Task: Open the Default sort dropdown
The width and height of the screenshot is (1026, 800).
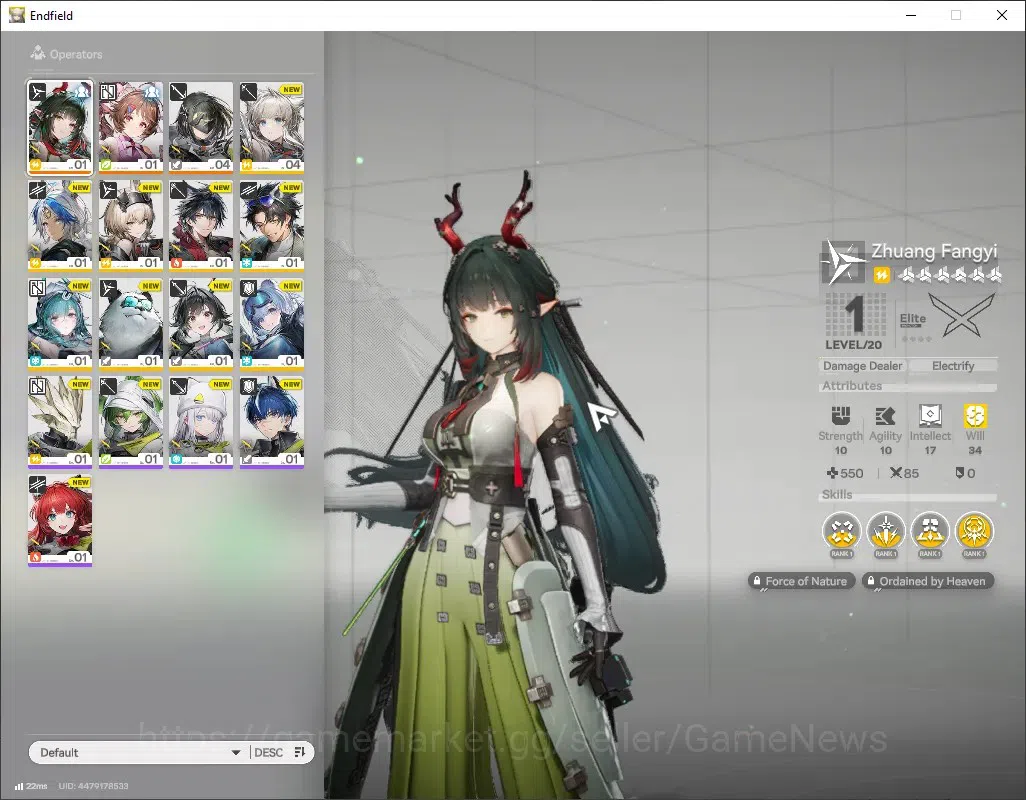Action: [139, 752]
